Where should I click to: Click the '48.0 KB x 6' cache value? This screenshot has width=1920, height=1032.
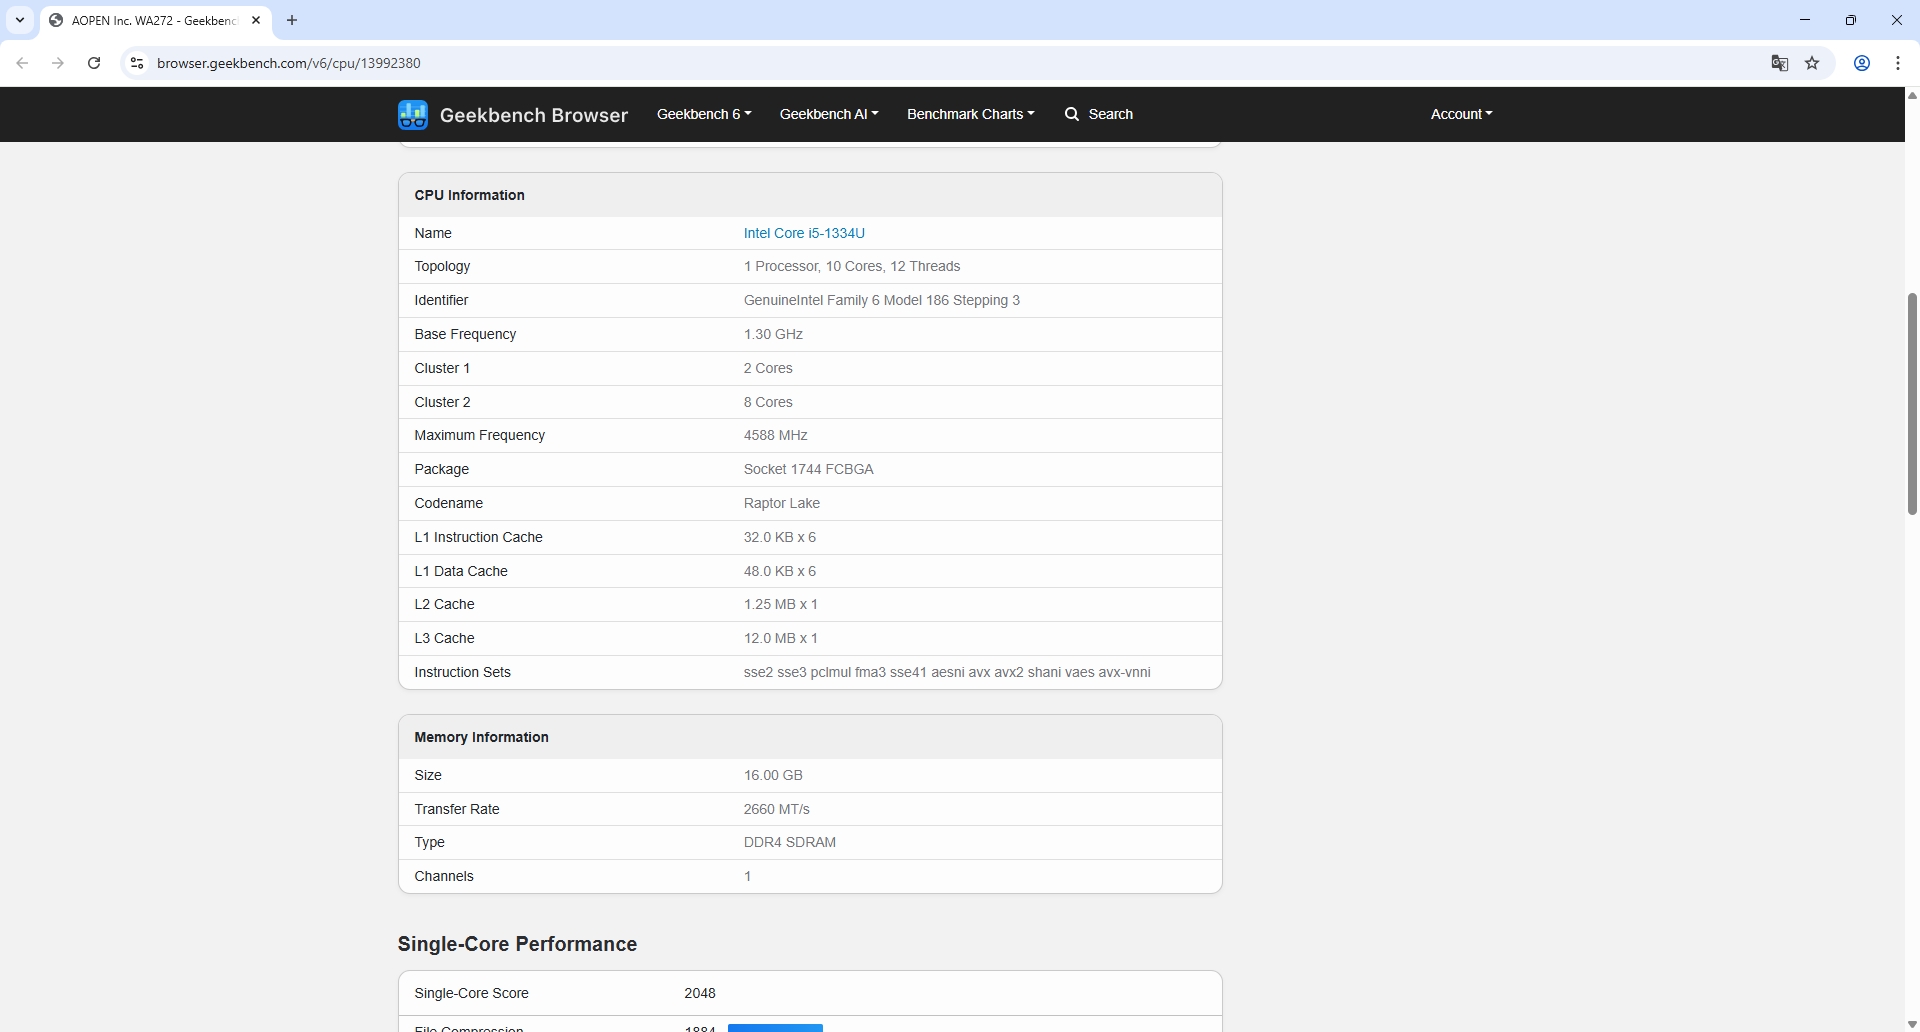[780, 571]
